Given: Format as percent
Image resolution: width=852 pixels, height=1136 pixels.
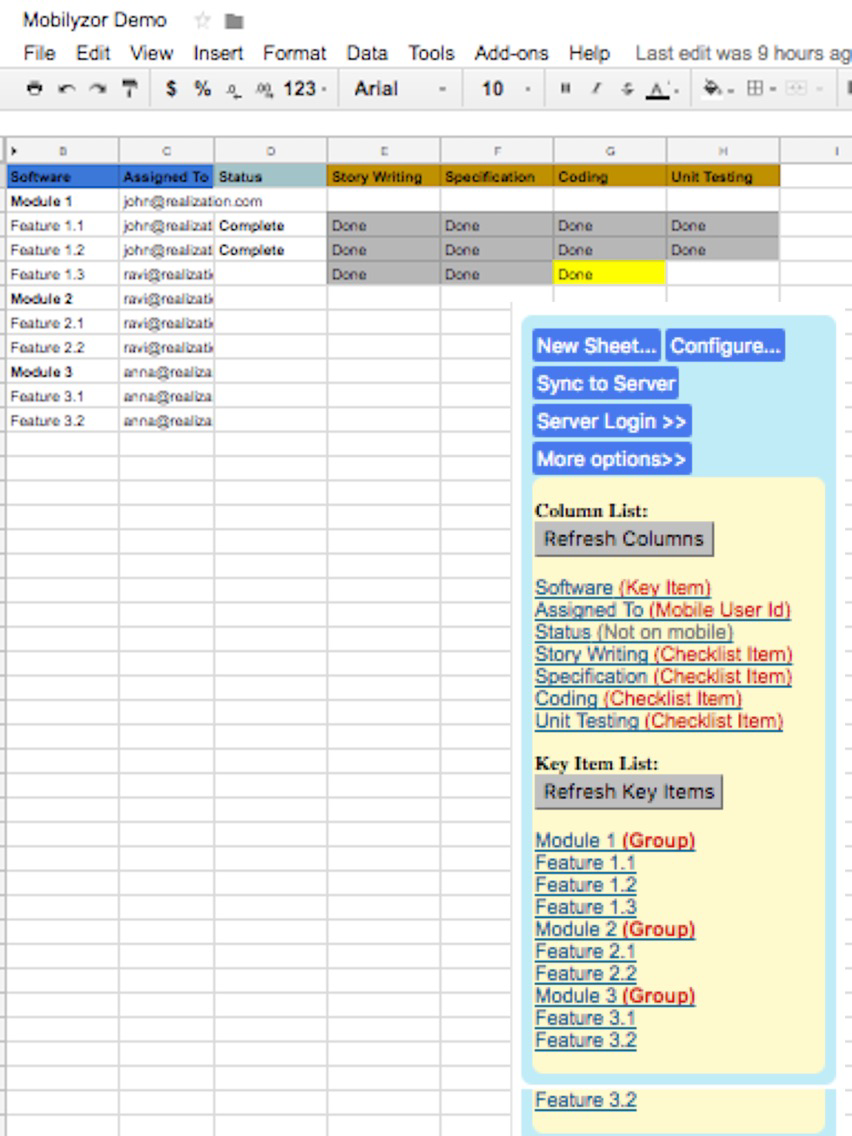Looking at the screenshot, I should (x=202, y=88).
